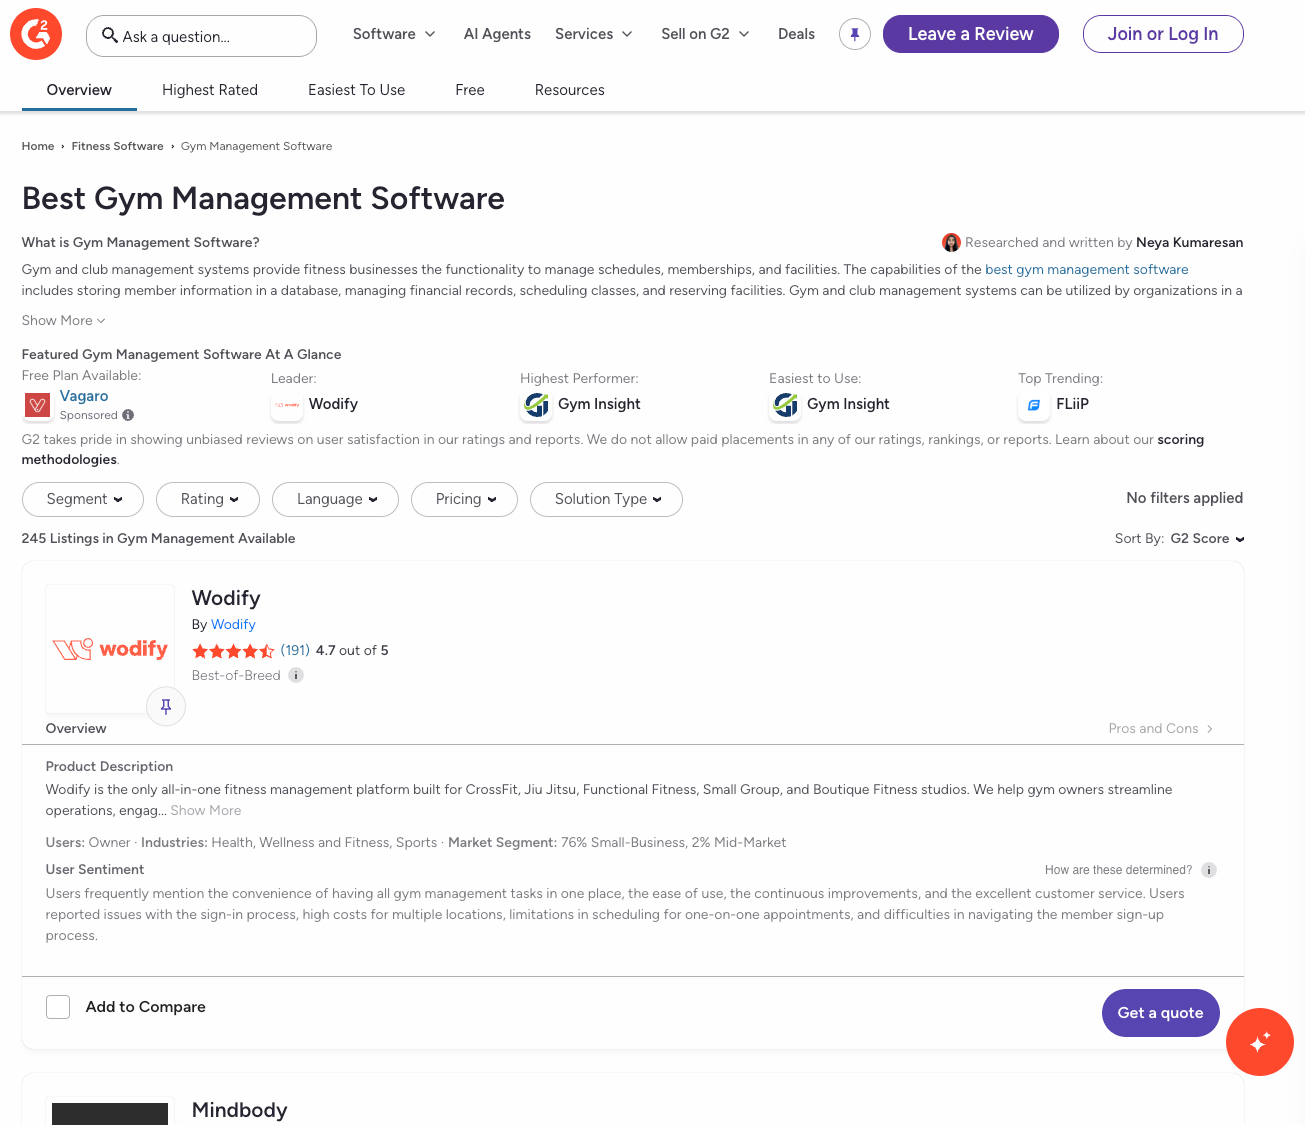Viewport: 1305px width, 1125px height.
Task: Click in the Ask a question search field
Action: (202, 36)
